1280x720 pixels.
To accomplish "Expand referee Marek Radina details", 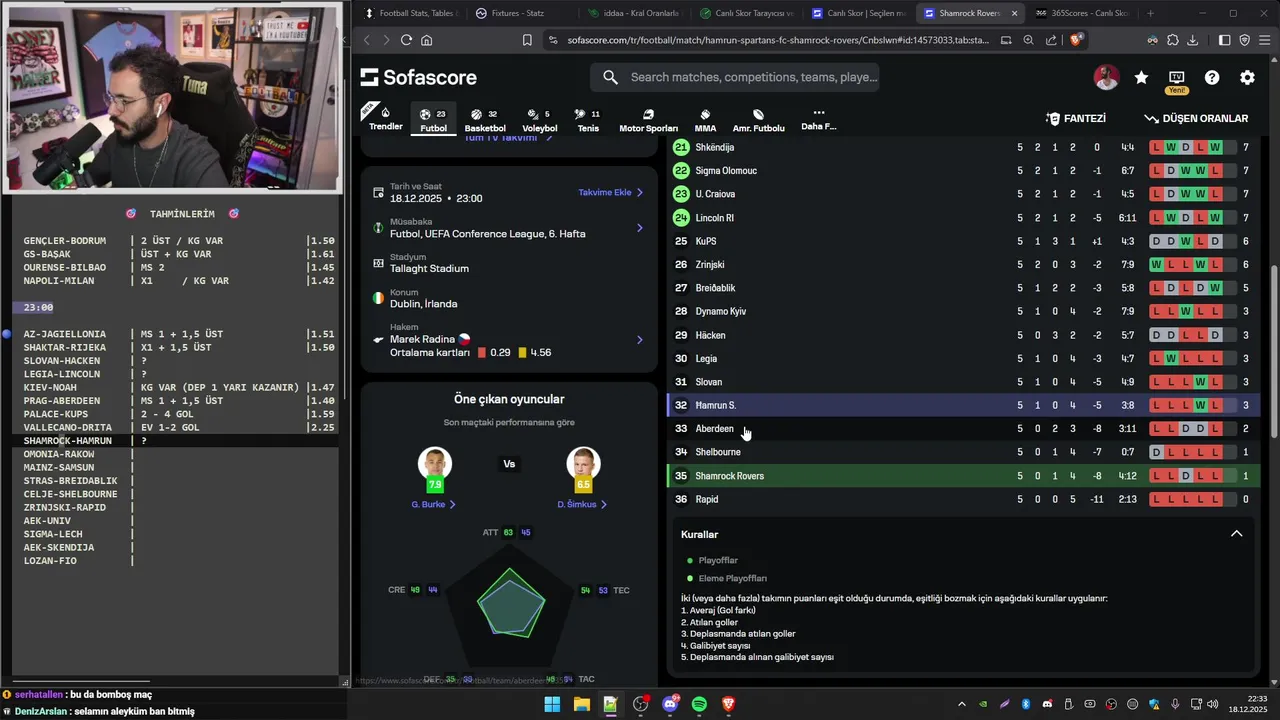I will (508, 339).
